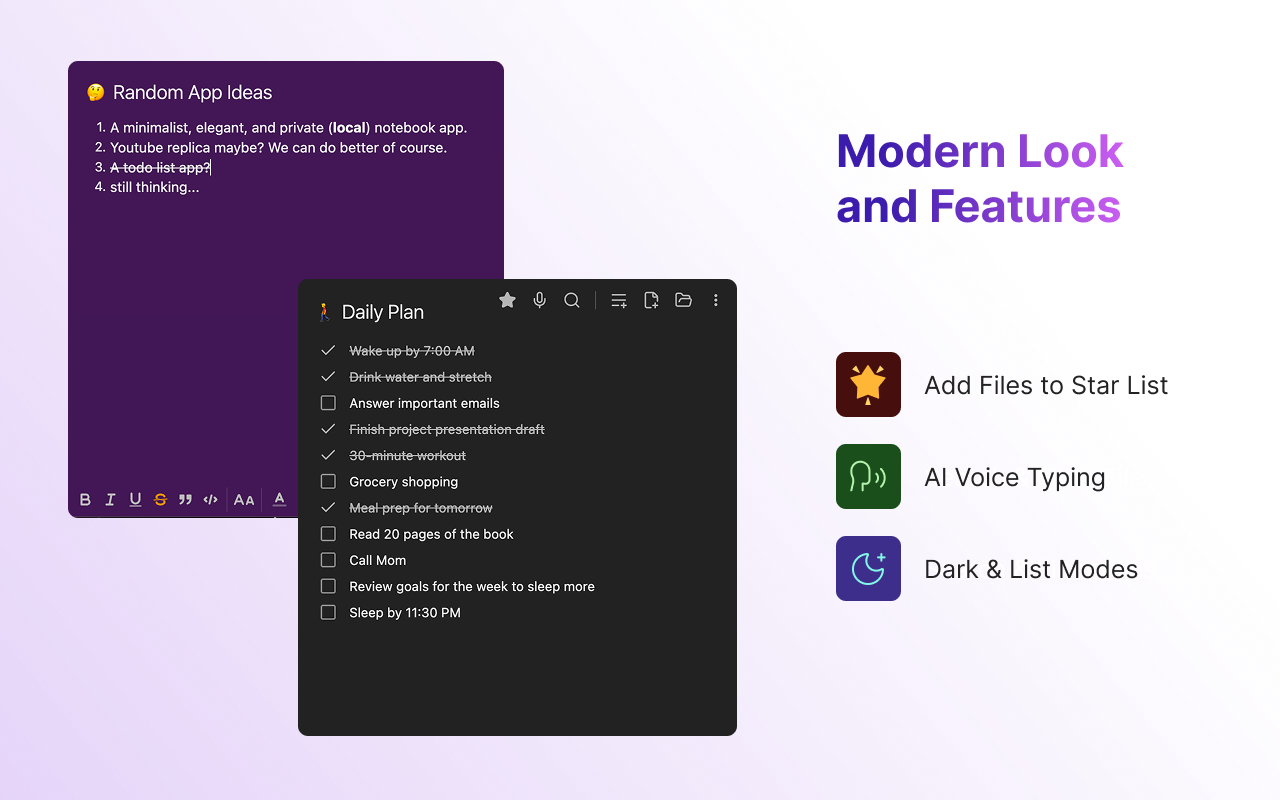Change font size with the AA icon

(244, 500)
